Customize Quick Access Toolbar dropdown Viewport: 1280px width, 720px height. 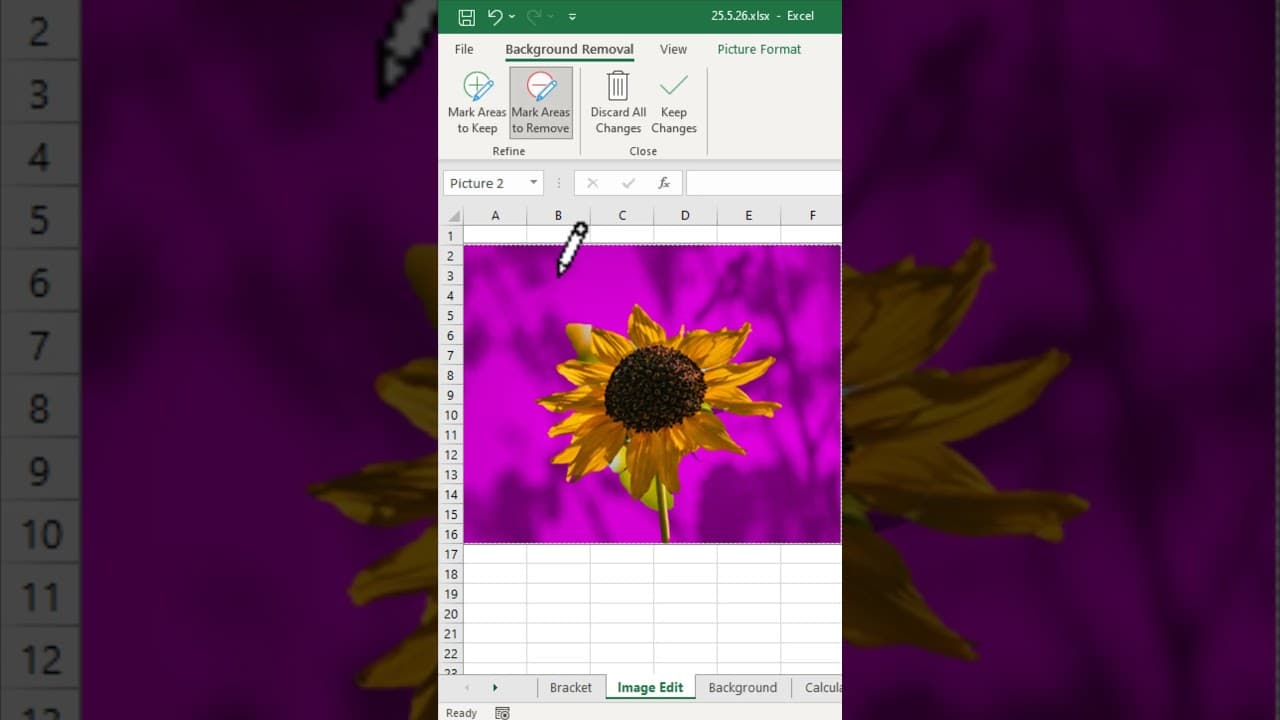572,16
